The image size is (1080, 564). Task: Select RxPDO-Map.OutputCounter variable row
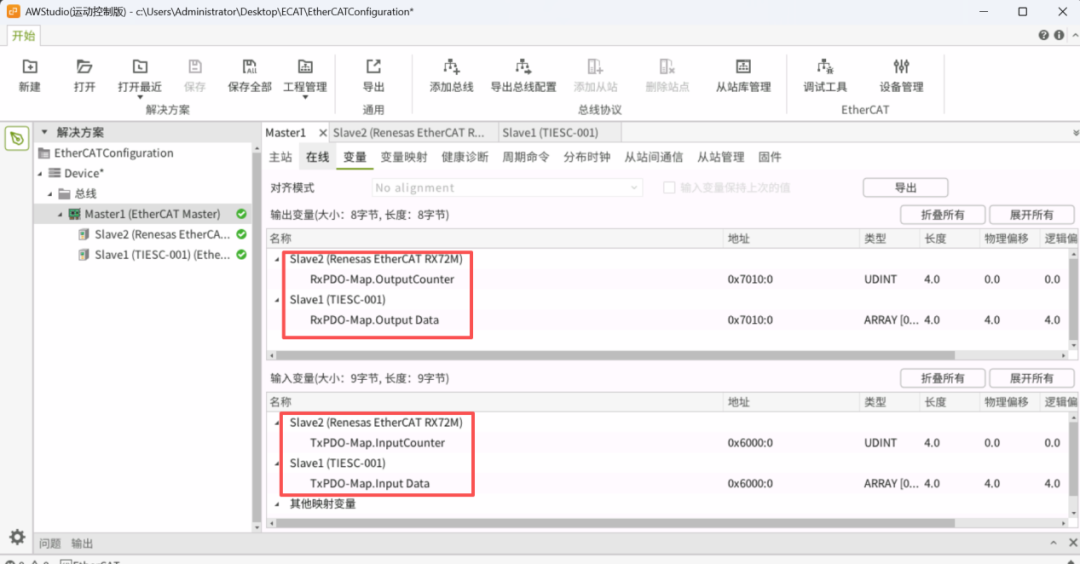668,280
